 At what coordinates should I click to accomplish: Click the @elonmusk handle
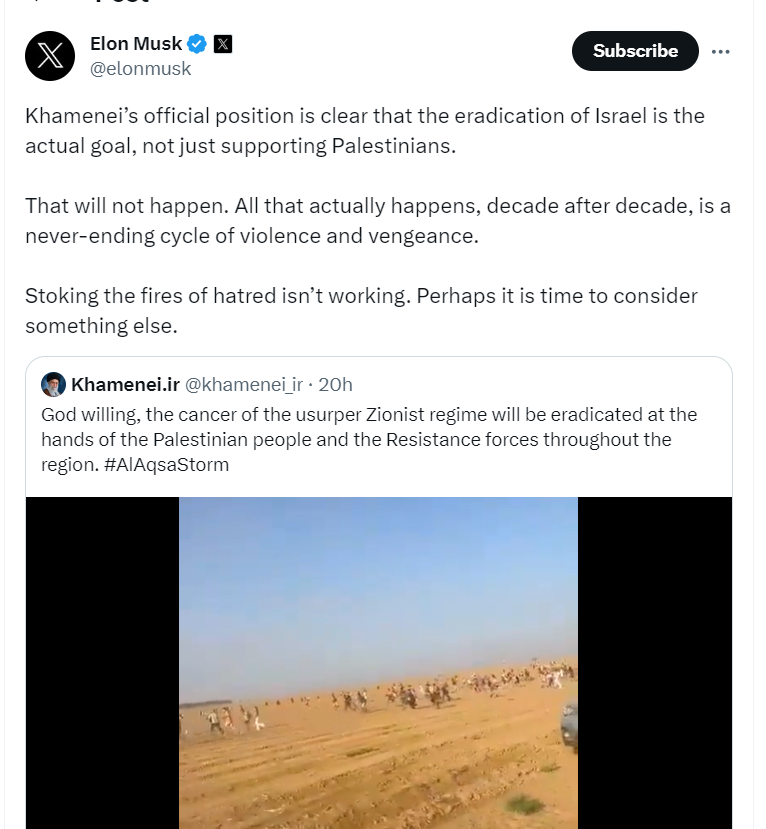coord(140,69)
